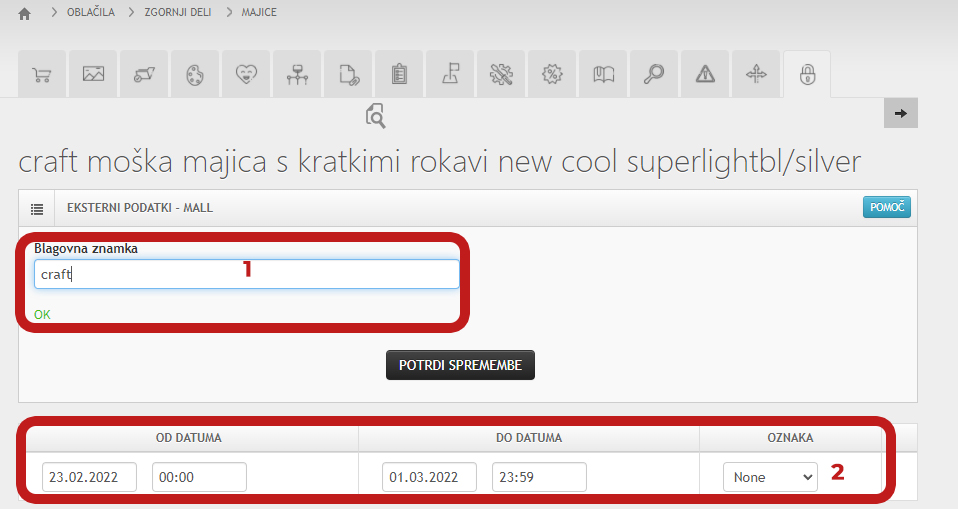Focus the Blagovna znamka text field
The image size is (958, 509).
click(246, 274)
